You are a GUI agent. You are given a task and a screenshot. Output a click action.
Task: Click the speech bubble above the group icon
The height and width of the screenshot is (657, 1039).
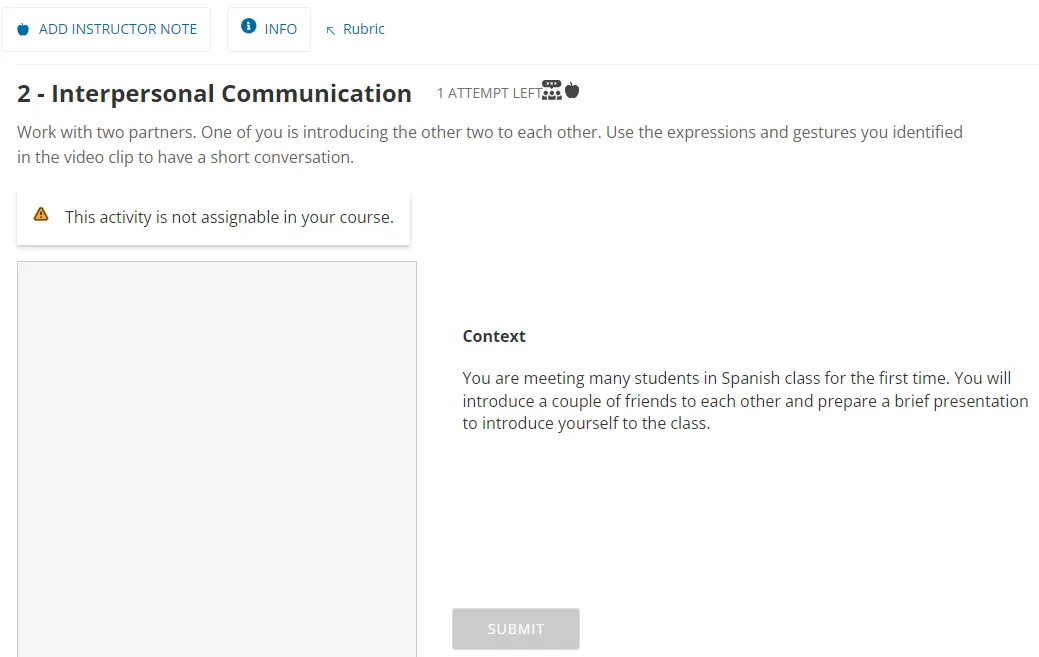coord(551,86)
